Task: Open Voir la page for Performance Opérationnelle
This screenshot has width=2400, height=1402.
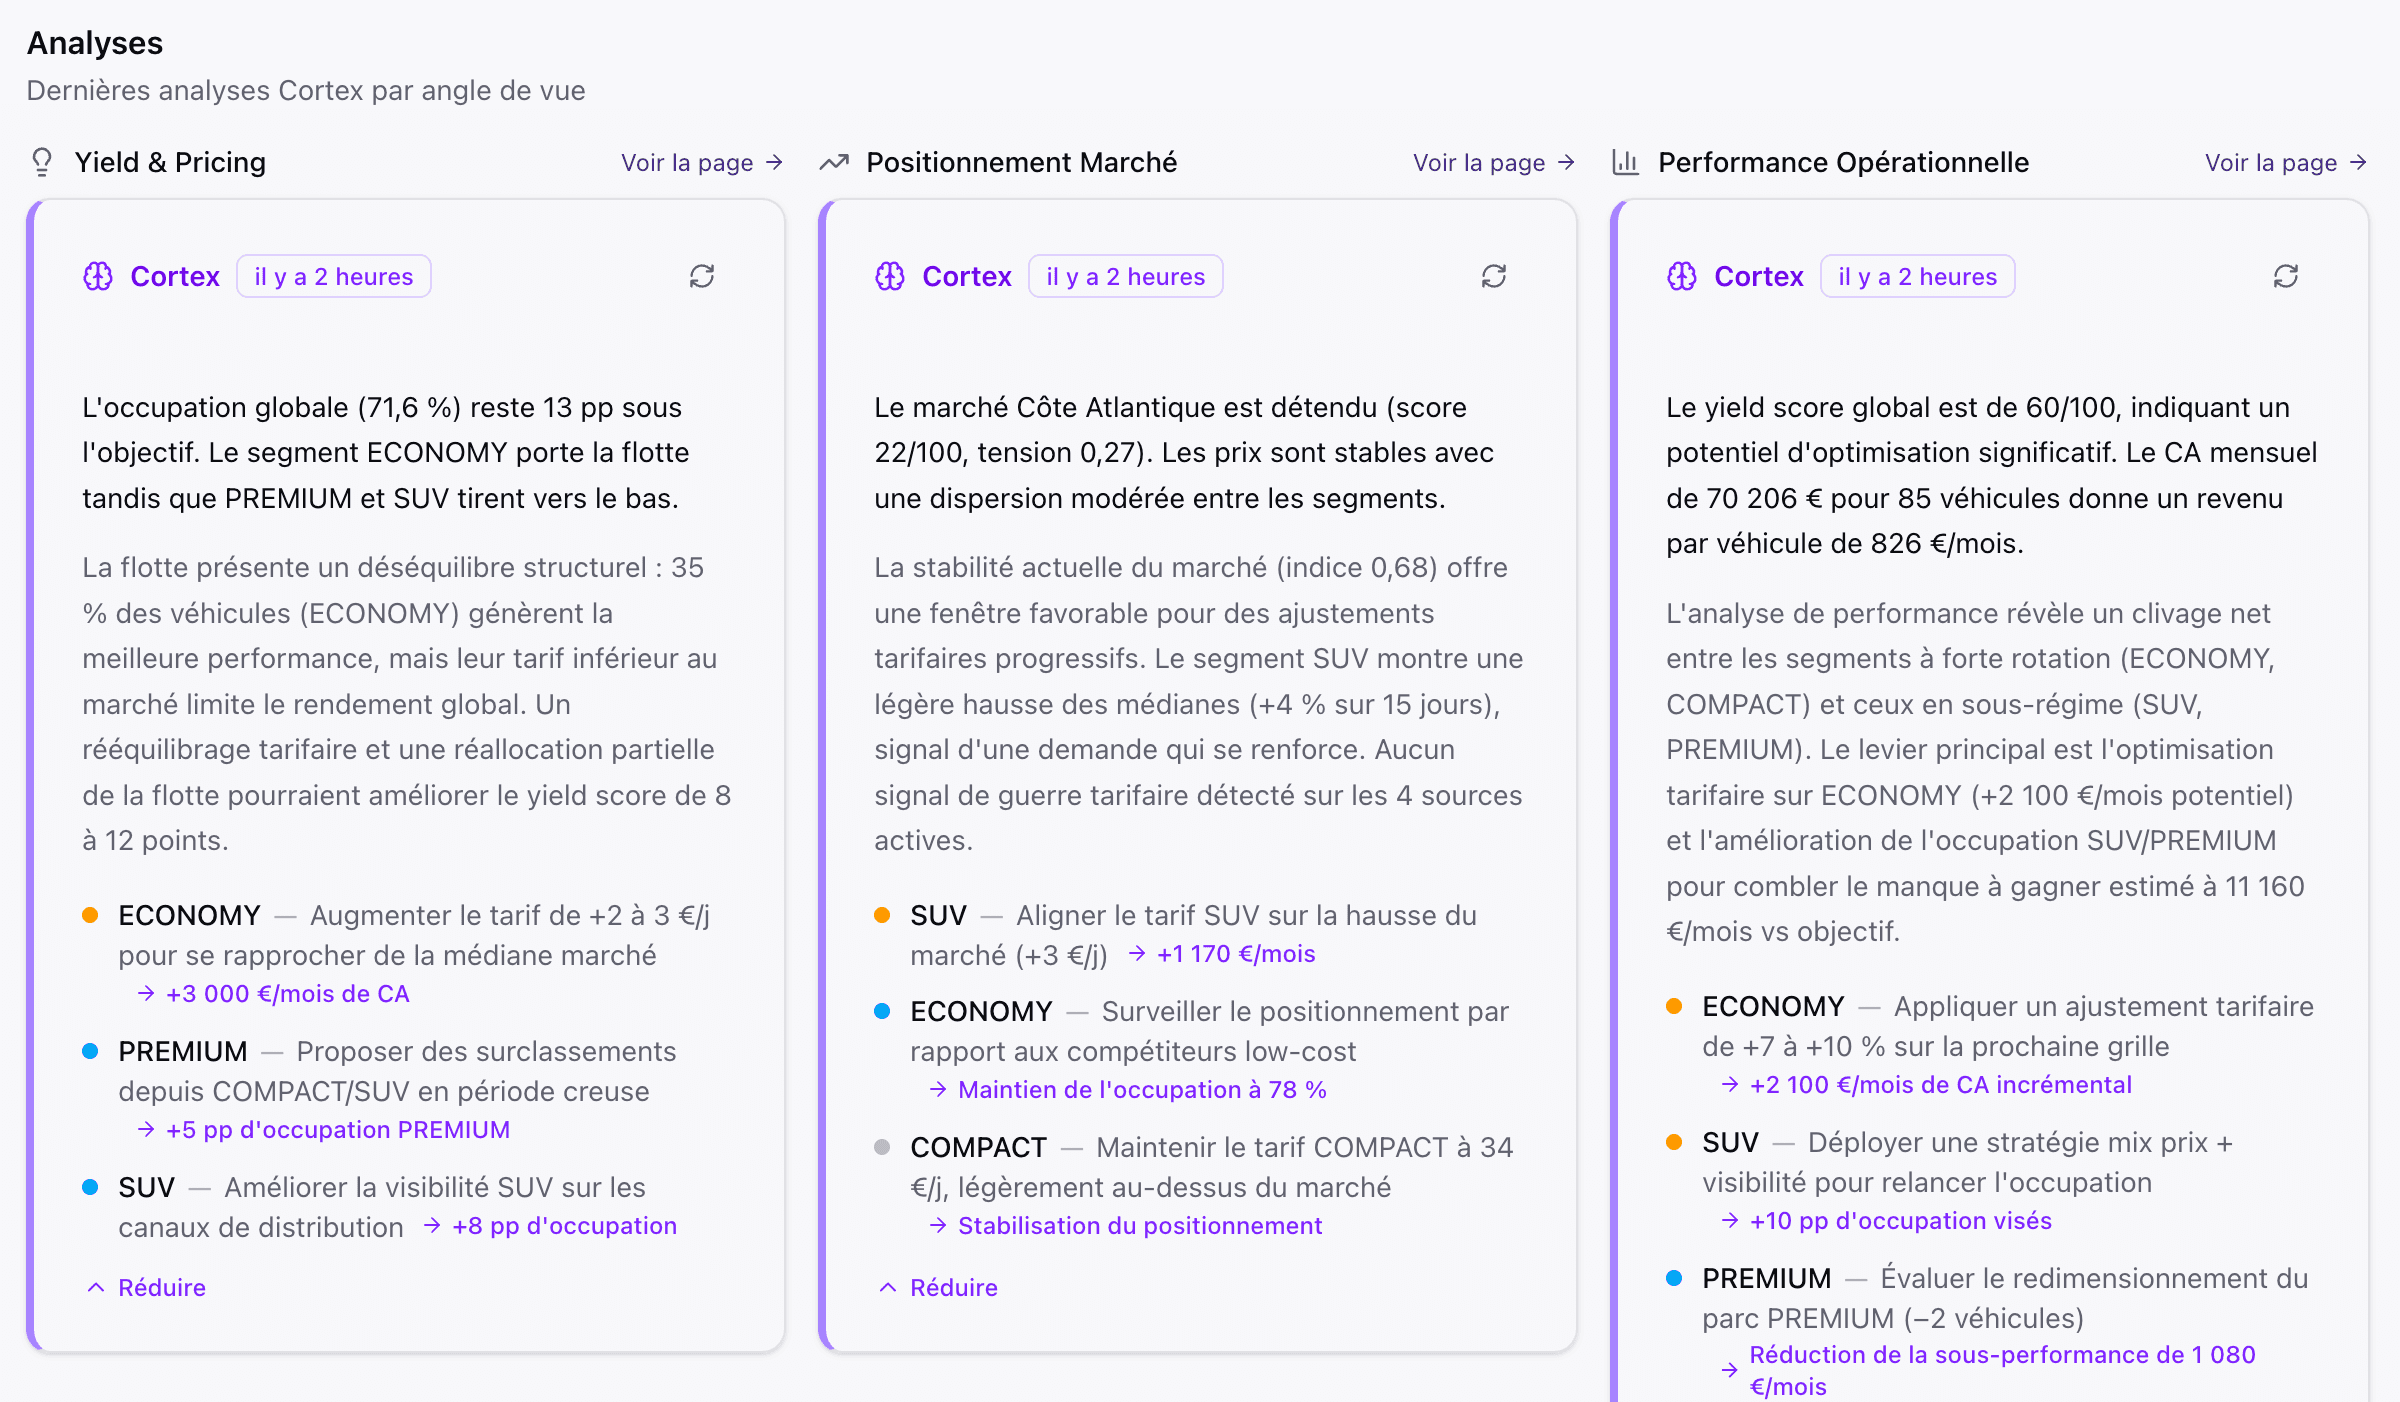Action: [x=2286, y=162]
